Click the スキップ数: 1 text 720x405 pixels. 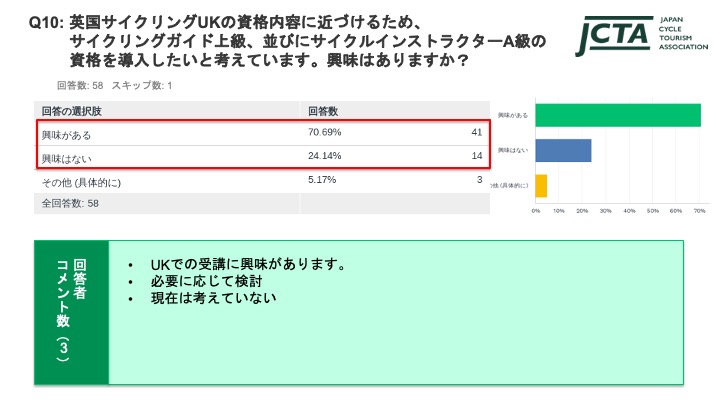[x=142, y=85]
